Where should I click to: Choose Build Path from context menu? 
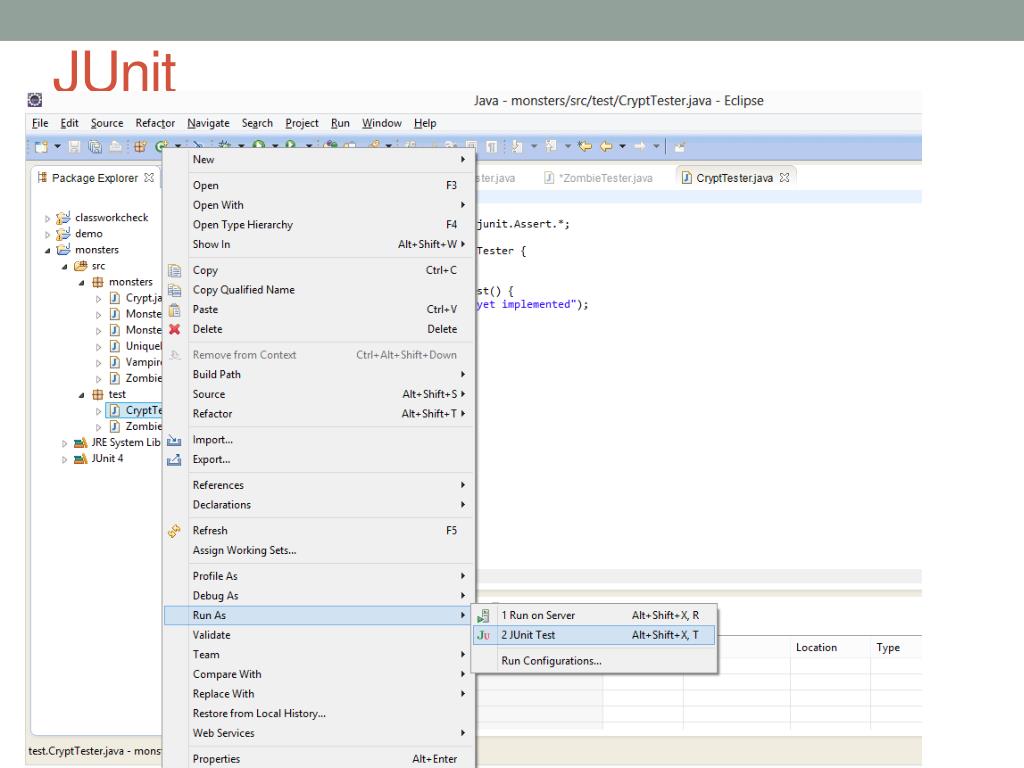(x=319, y=374)
